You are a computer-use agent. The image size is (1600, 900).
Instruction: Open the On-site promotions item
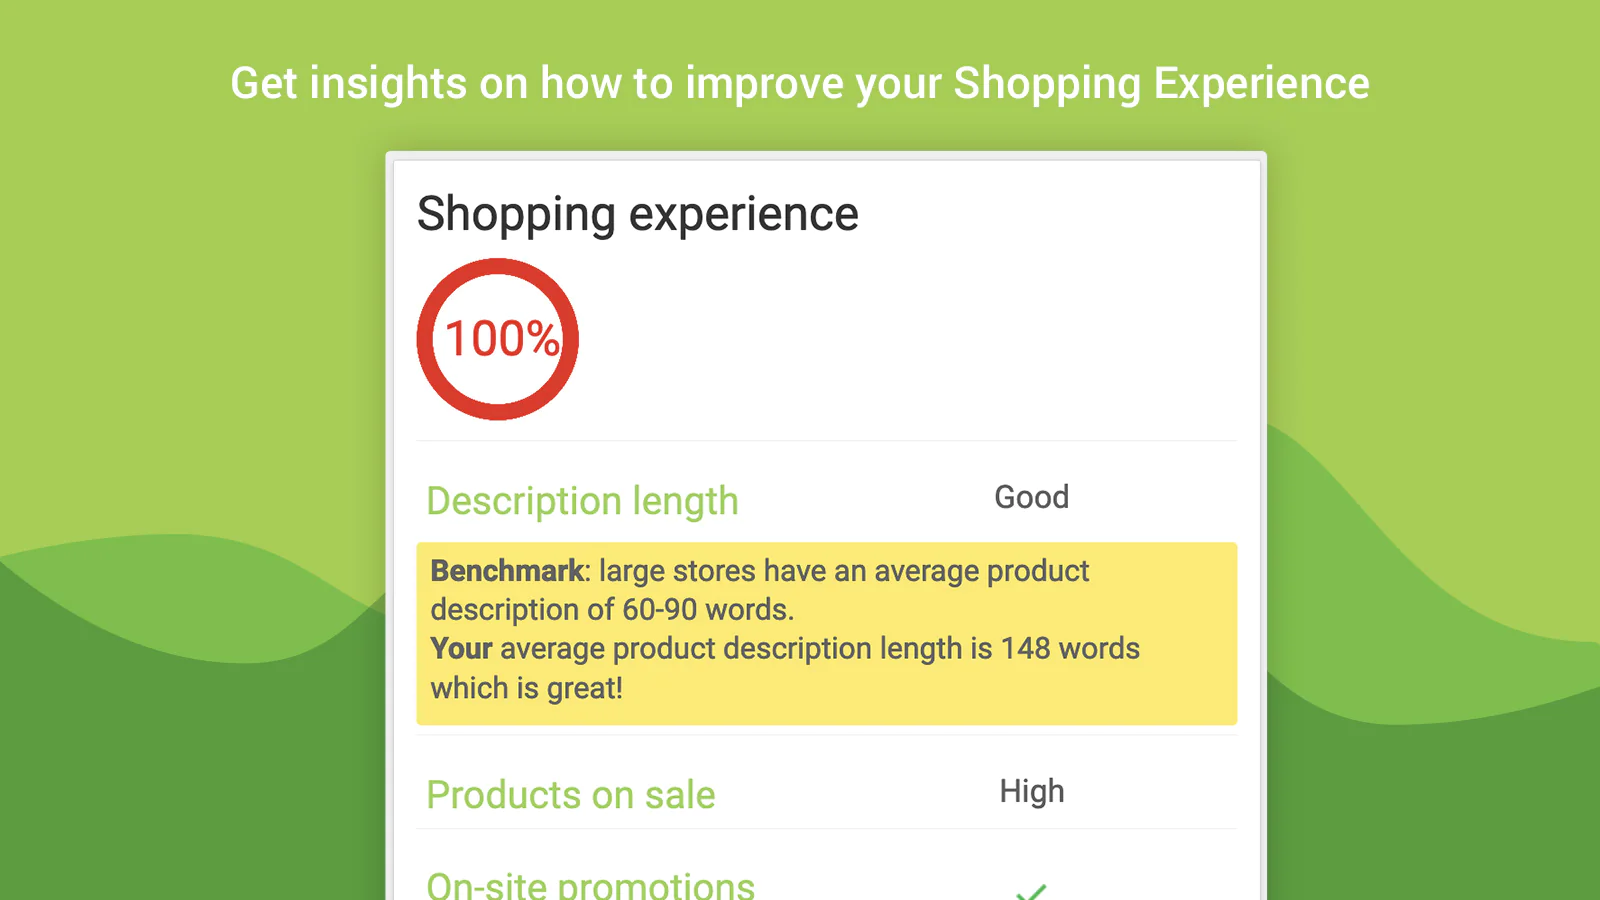[x=590, y=886]
